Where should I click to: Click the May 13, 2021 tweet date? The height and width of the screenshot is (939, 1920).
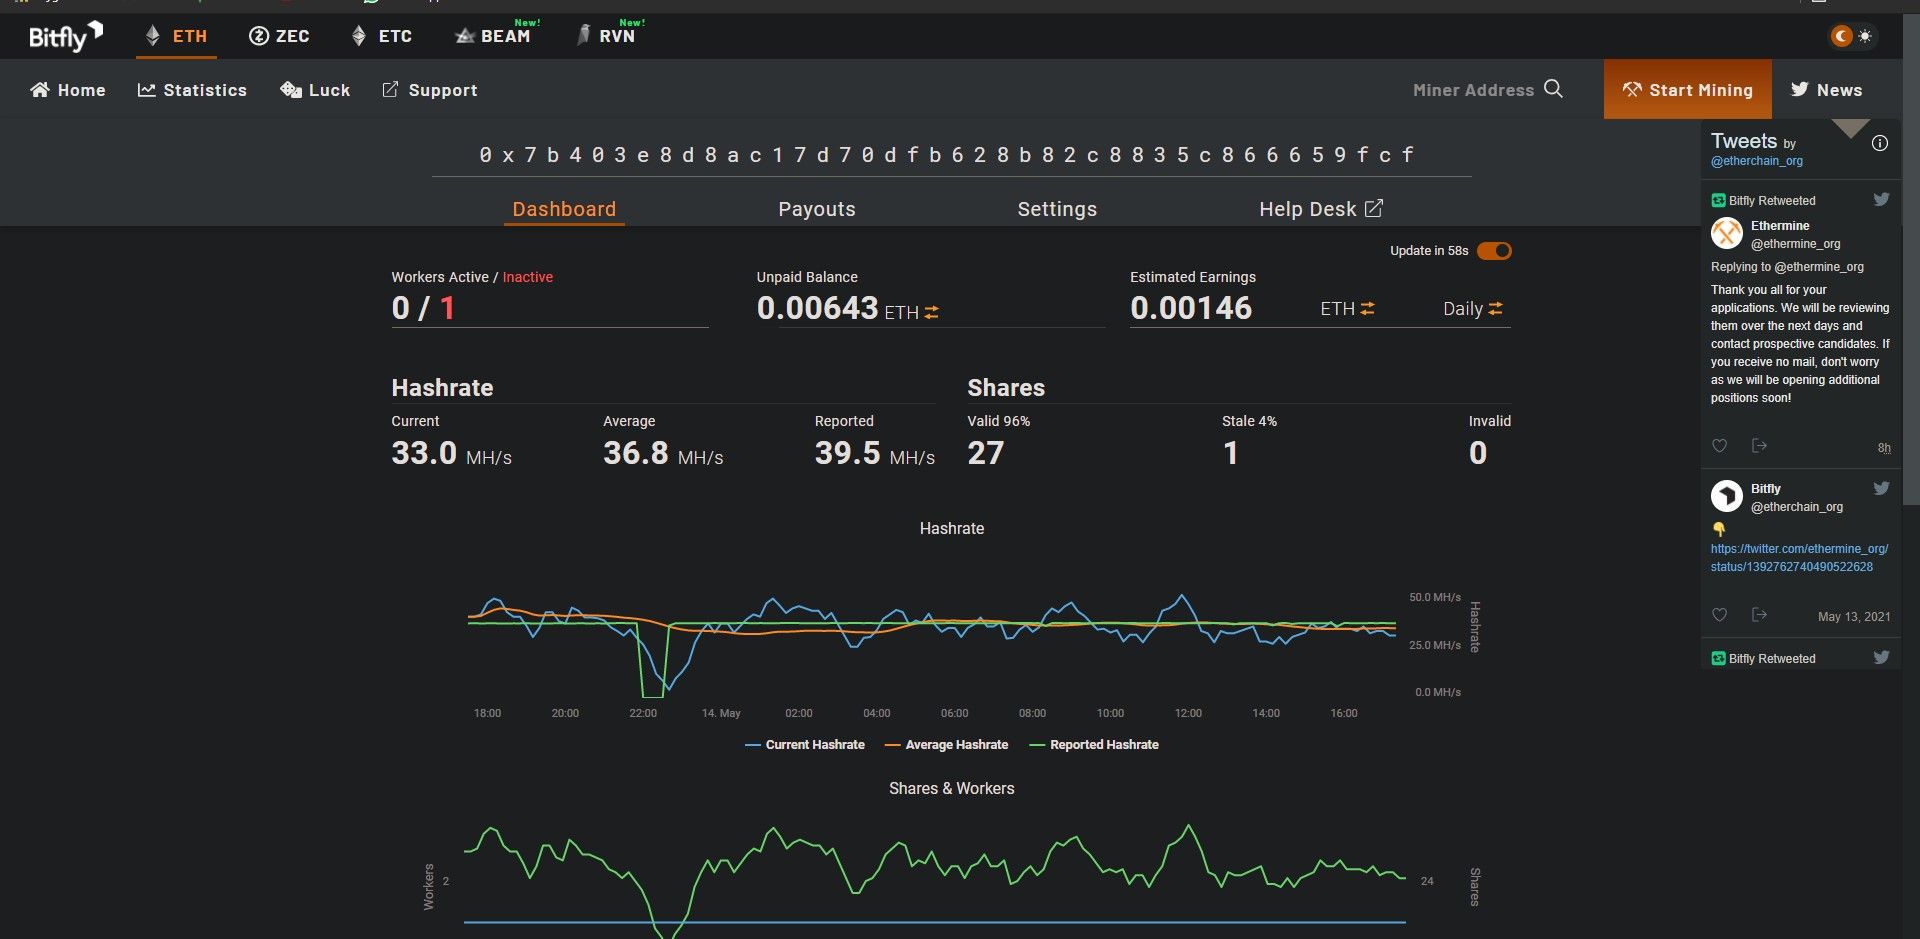pos(1854,617)
